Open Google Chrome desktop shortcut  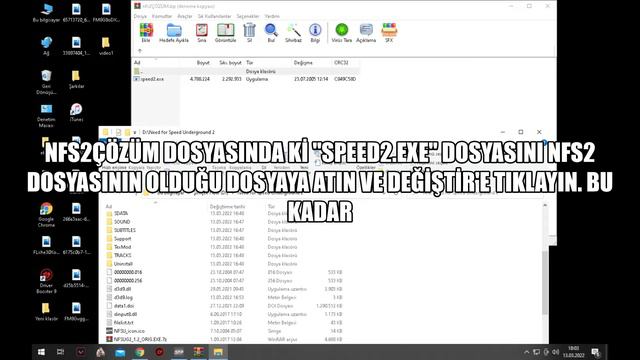pyautogui.click(x=46, y=215)
